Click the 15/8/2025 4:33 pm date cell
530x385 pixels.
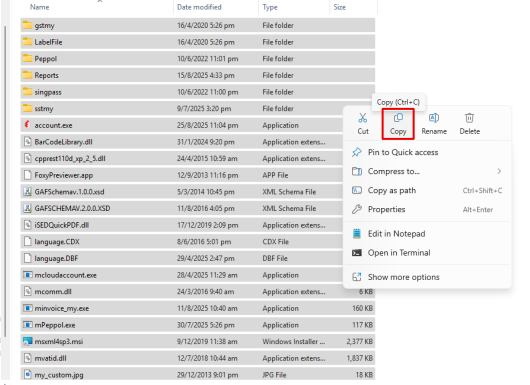[x=206, y=75]
